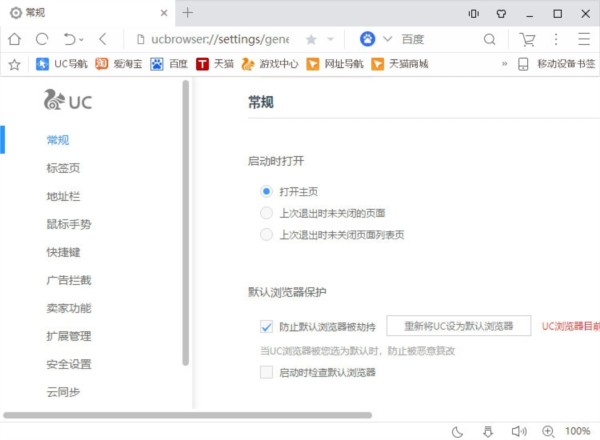Open the 百度 bookmark in bookmarks bar
This screenshot has width=600, height=440.
point(169,64)
